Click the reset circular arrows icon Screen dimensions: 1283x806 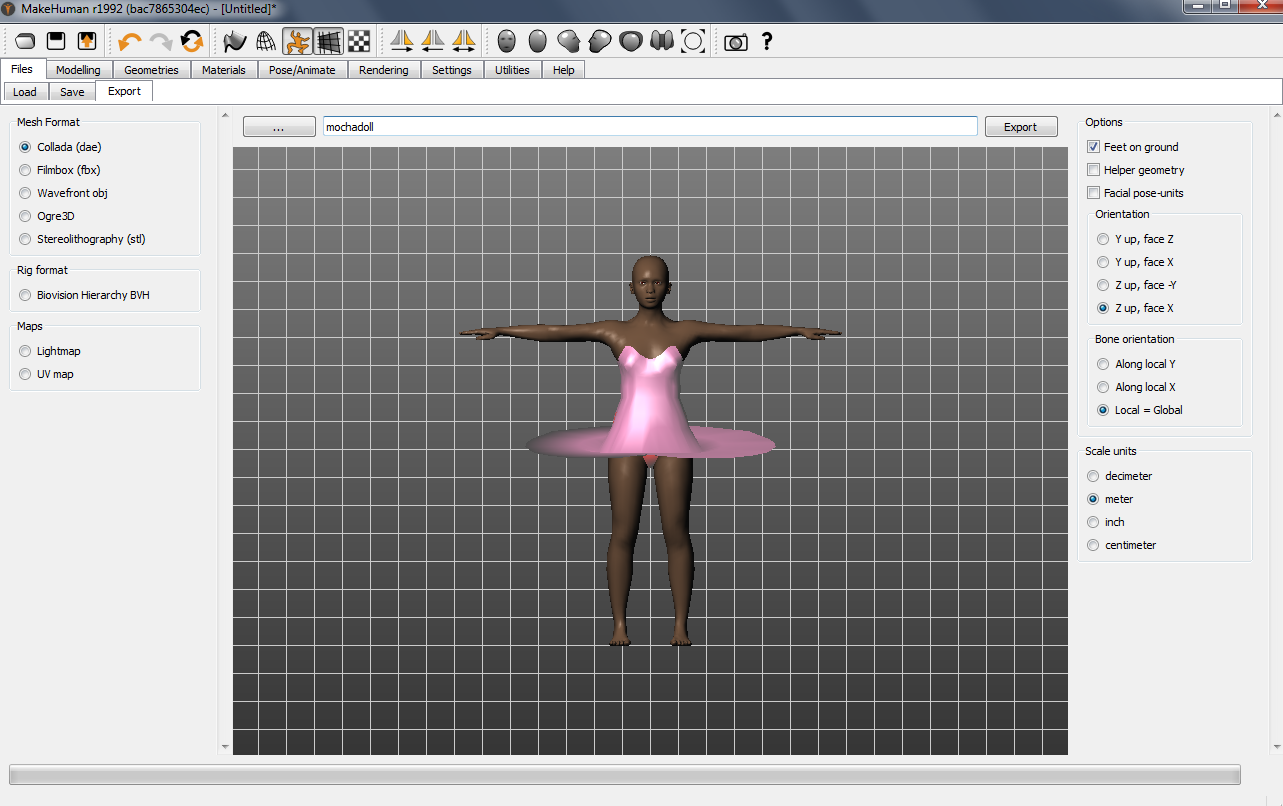click(192, 41)
